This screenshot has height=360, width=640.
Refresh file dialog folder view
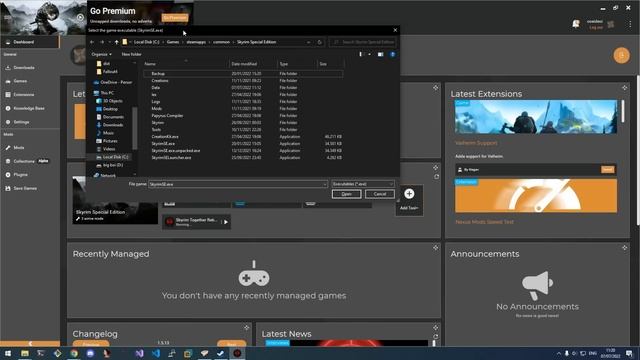(320, 42)
